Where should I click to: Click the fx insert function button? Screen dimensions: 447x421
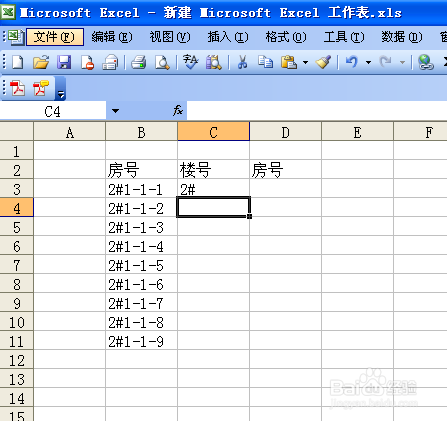178,110
